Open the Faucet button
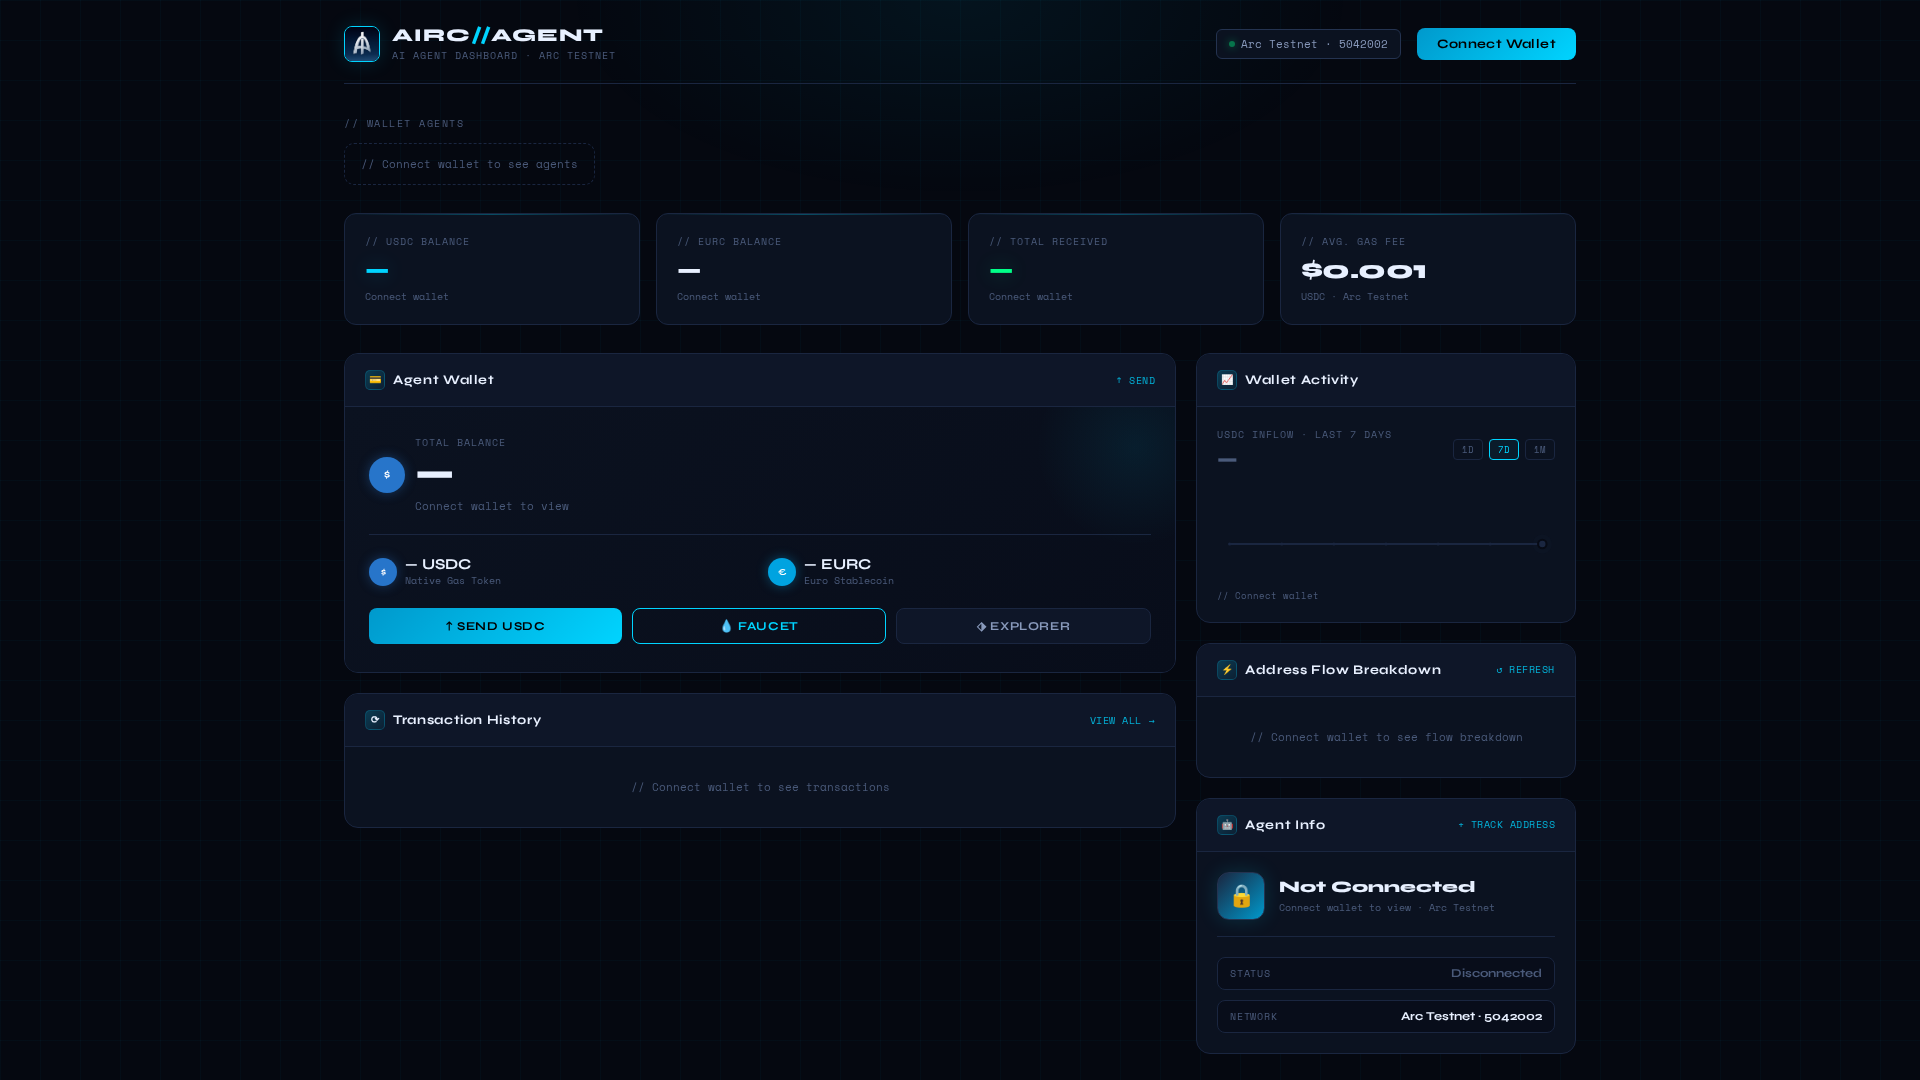The image size is (1920, 1080). (759, 626)
